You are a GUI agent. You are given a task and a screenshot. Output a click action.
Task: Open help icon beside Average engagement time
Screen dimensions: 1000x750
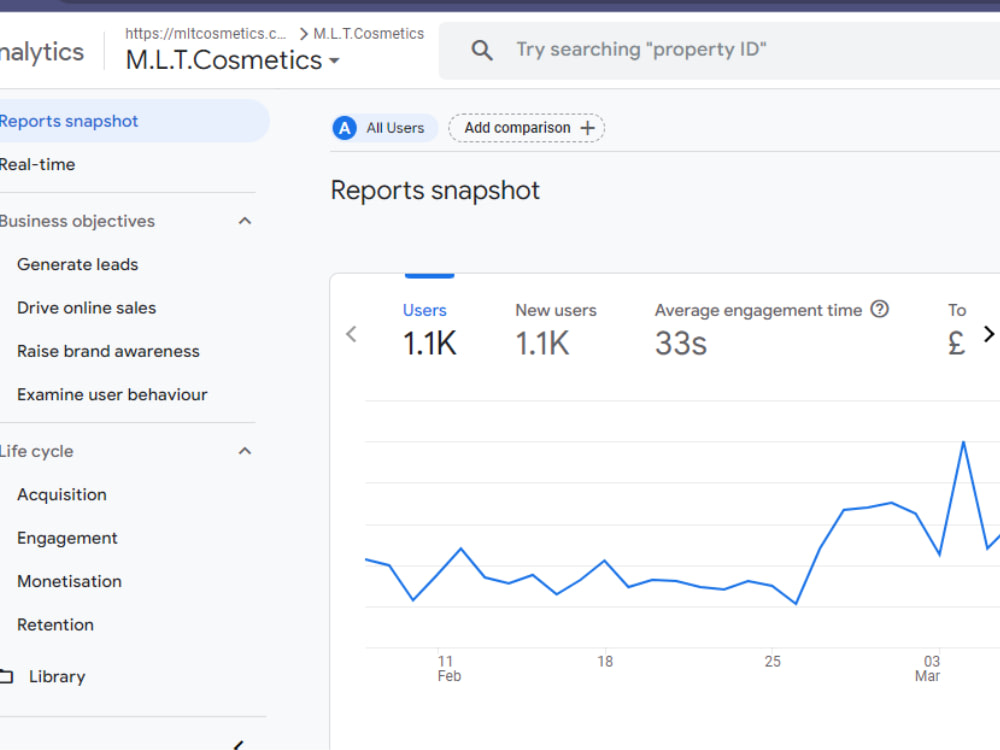(x=879, y=309)
